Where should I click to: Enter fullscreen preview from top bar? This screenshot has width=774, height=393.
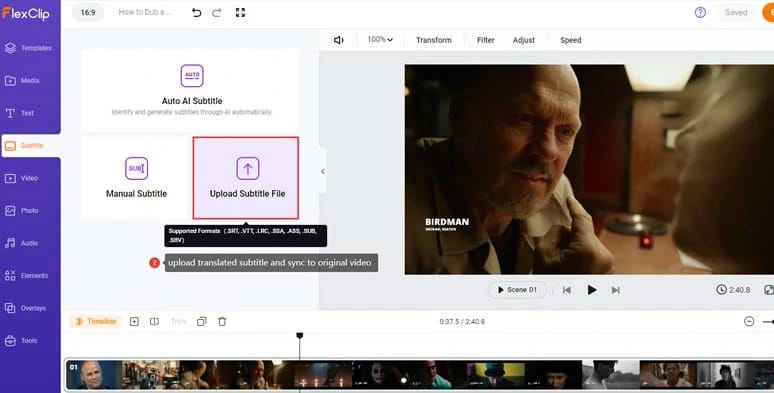(x=240, y=13)
